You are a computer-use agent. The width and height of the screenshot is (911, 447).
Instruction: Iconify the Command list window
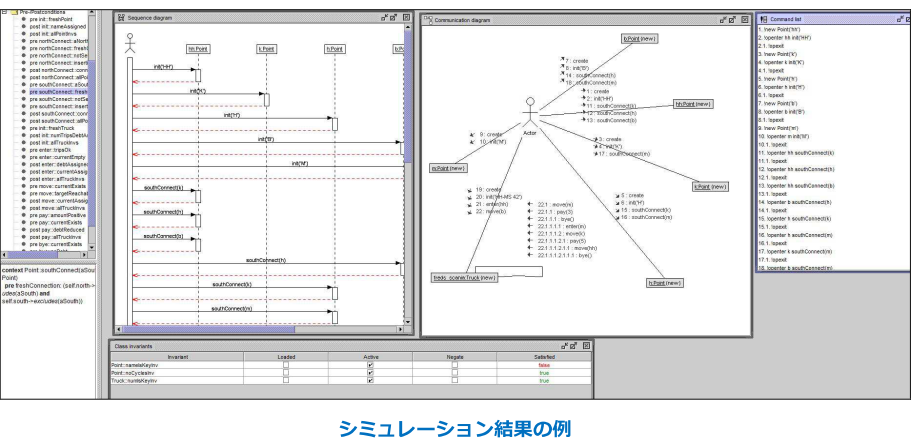[901, 19]
